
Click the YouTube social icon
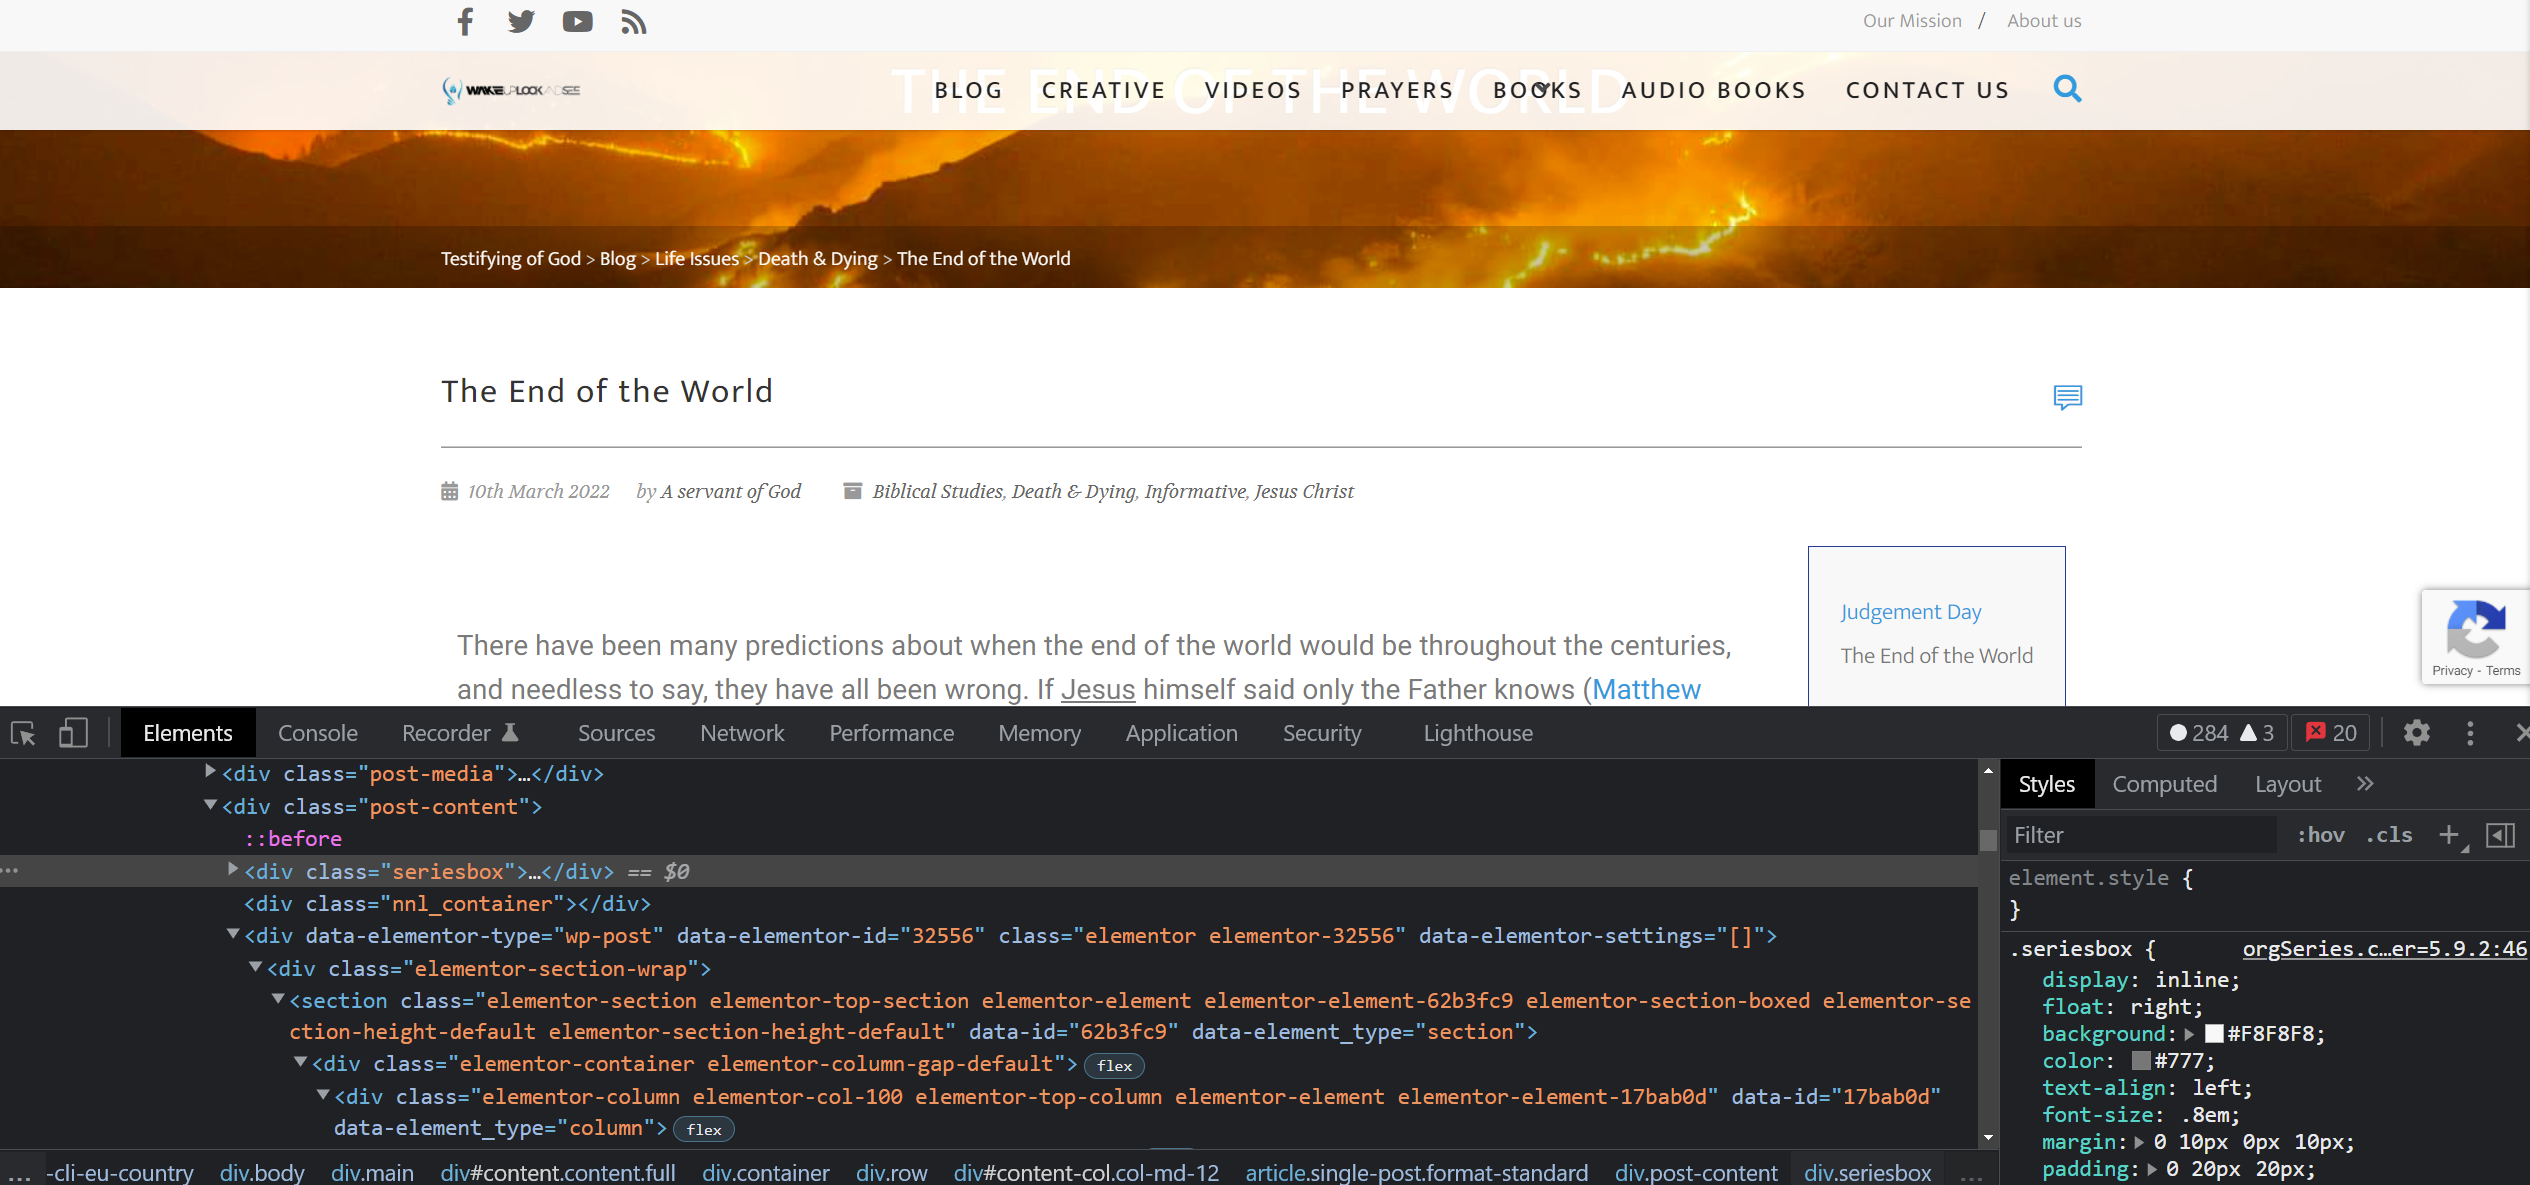[577, 21]
